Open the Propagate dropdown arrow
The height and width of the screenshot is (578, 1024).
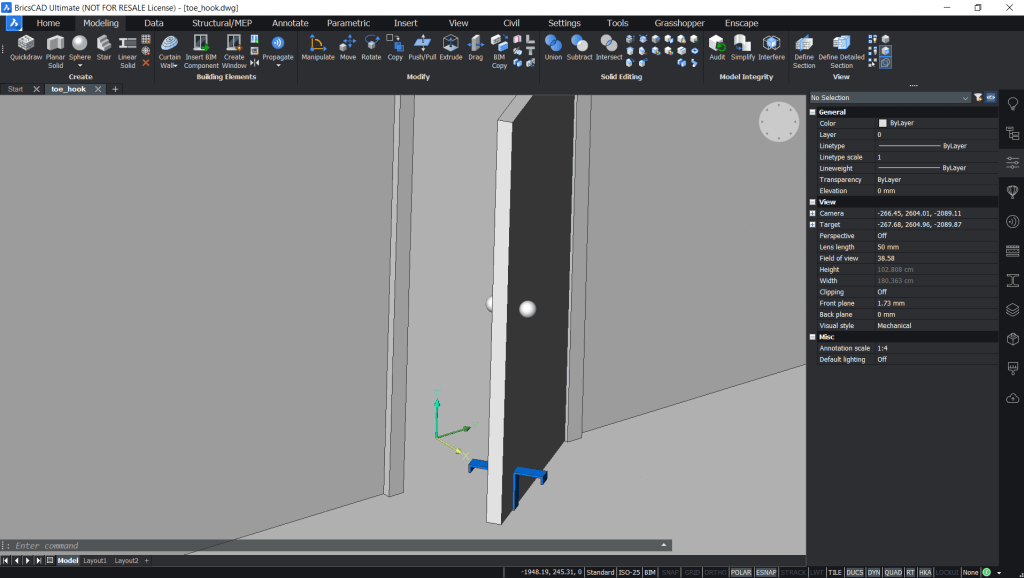tap(278, 65)
